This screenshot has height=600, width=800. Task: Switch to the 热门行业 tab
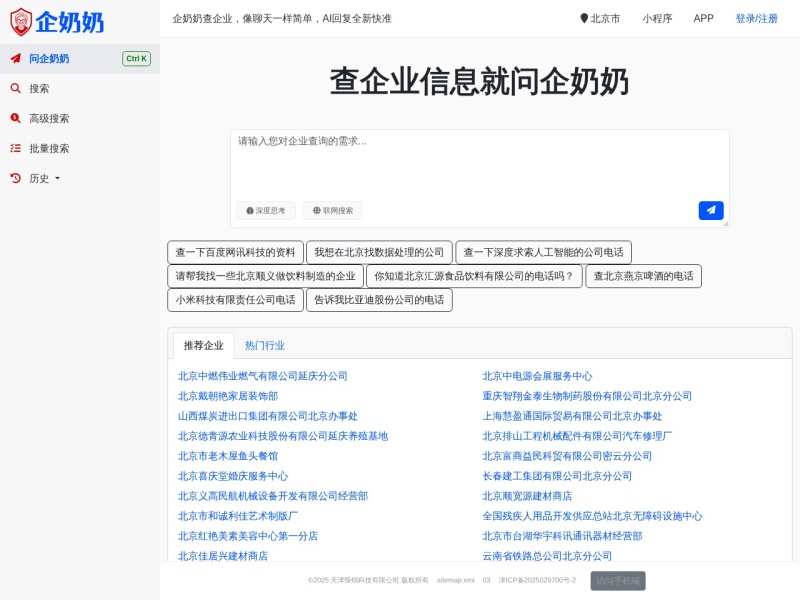[264, 345]
